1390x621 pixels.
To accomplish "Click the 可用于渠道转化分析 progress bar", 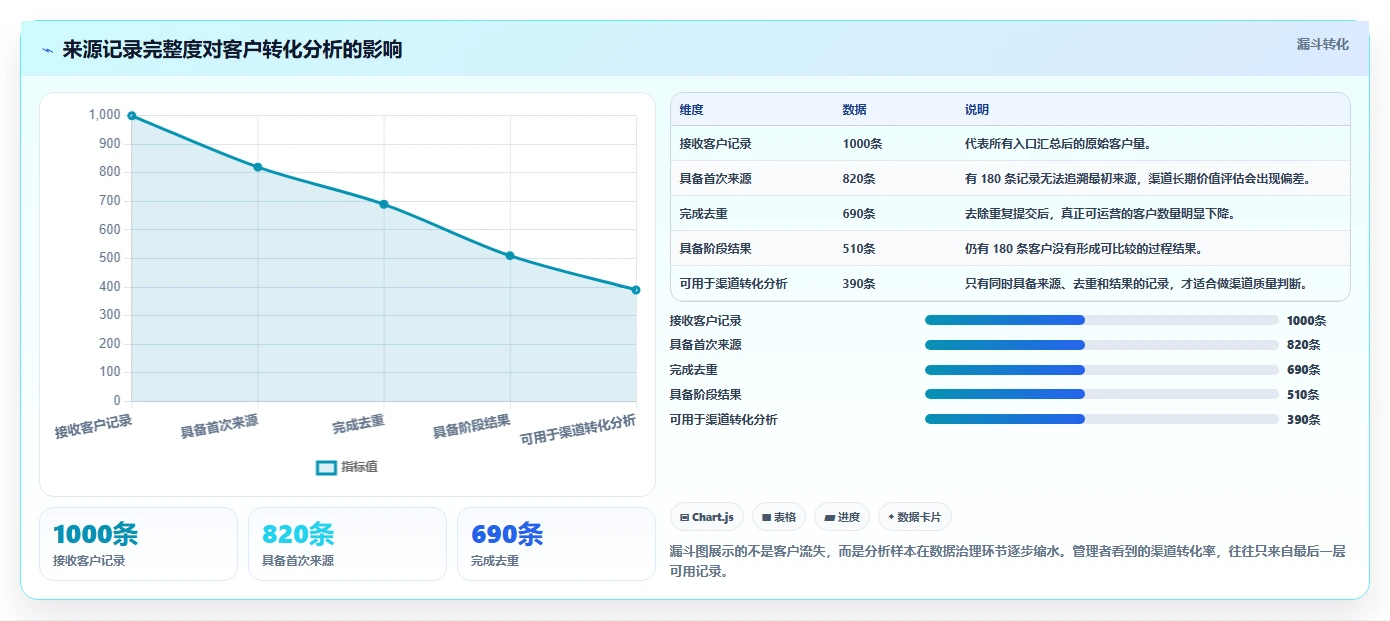I will point(1102,419).
